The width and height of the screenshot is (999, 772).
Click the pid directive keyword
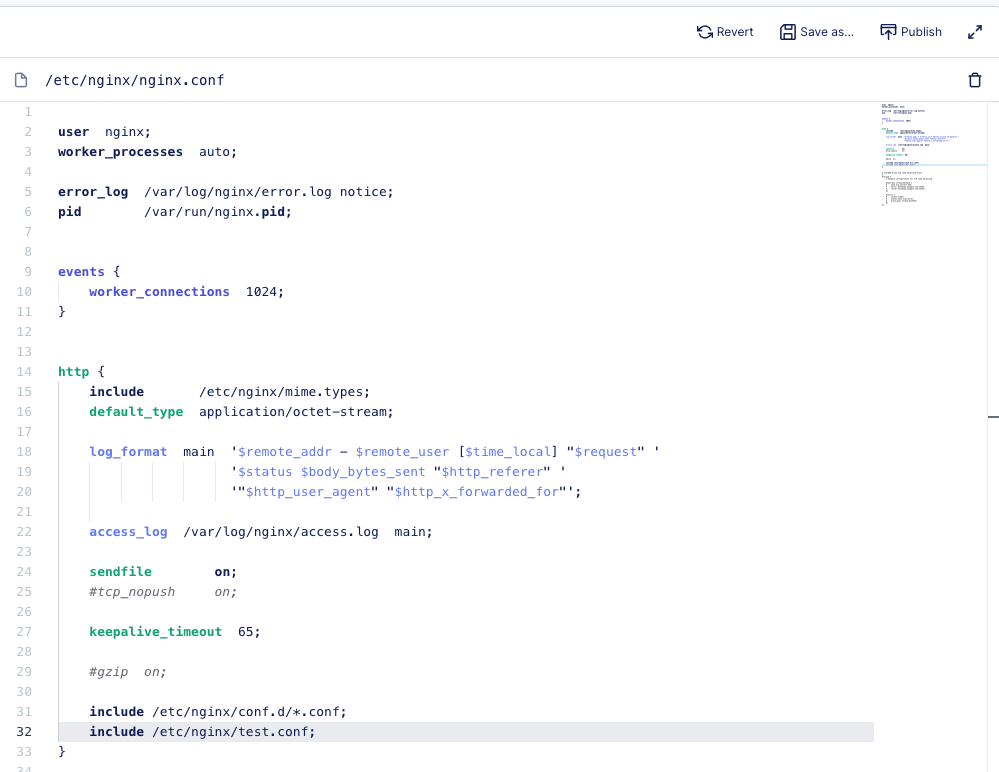point(69,212)
